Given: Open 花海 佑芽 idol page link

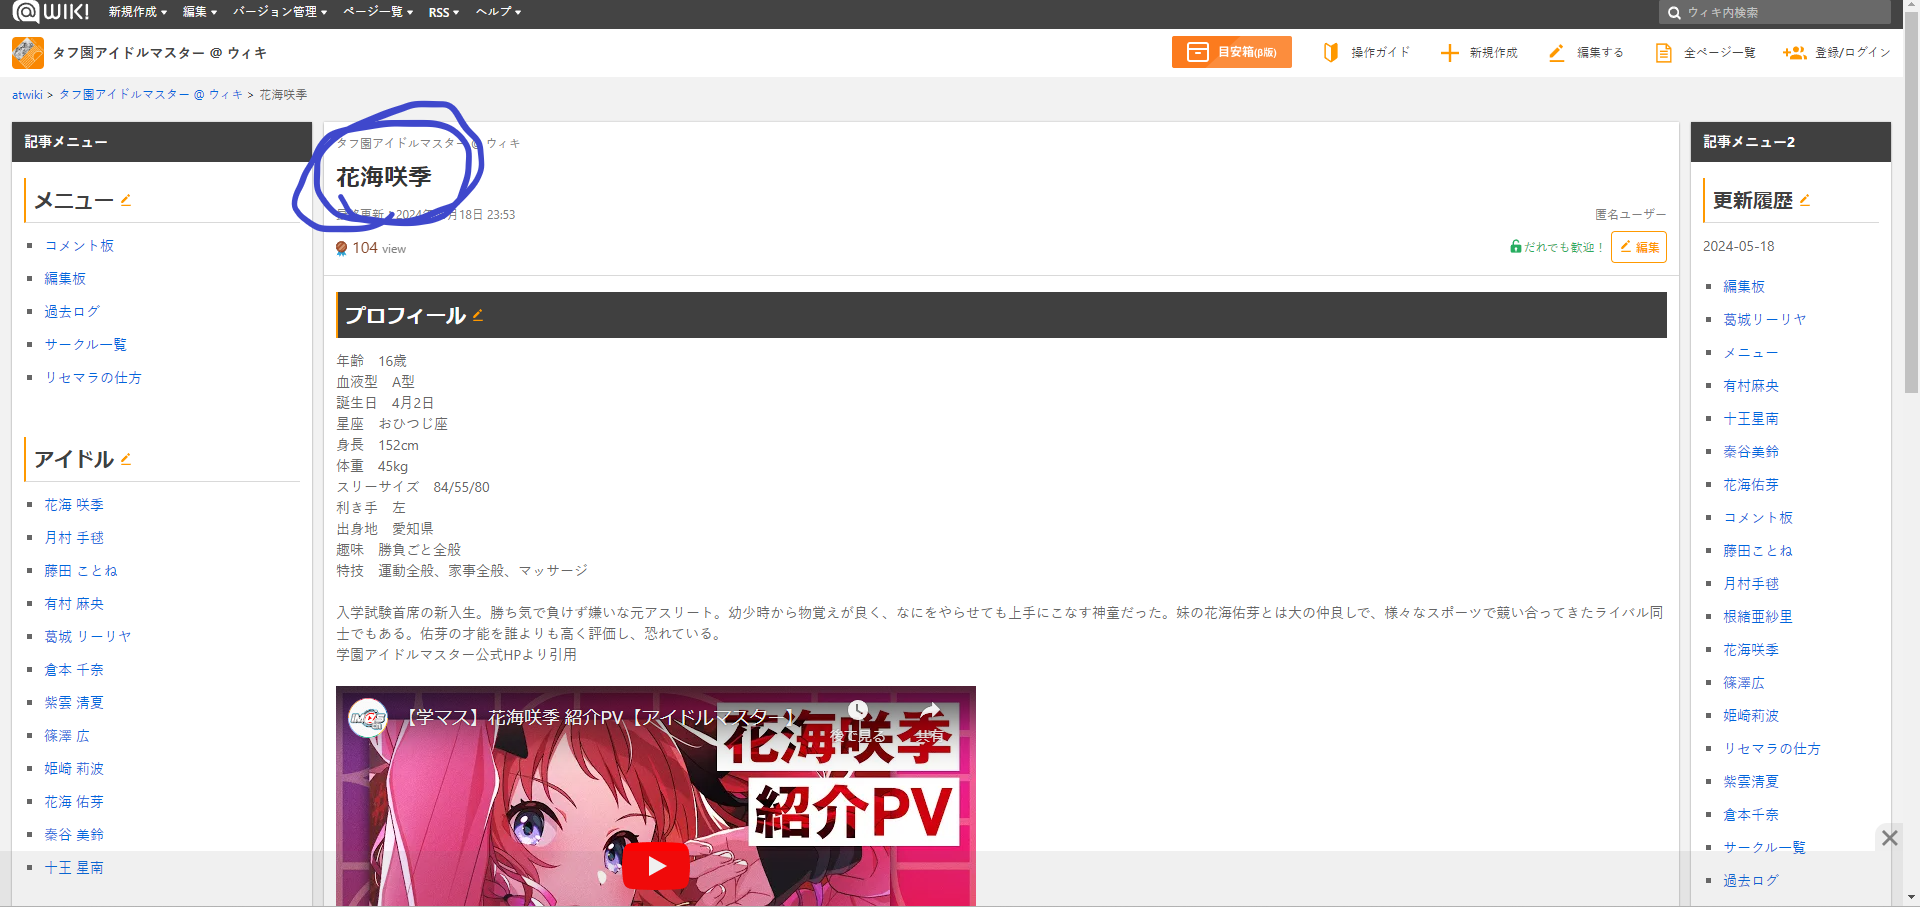Looking at the screenshot, I should [x=74, y=802].
